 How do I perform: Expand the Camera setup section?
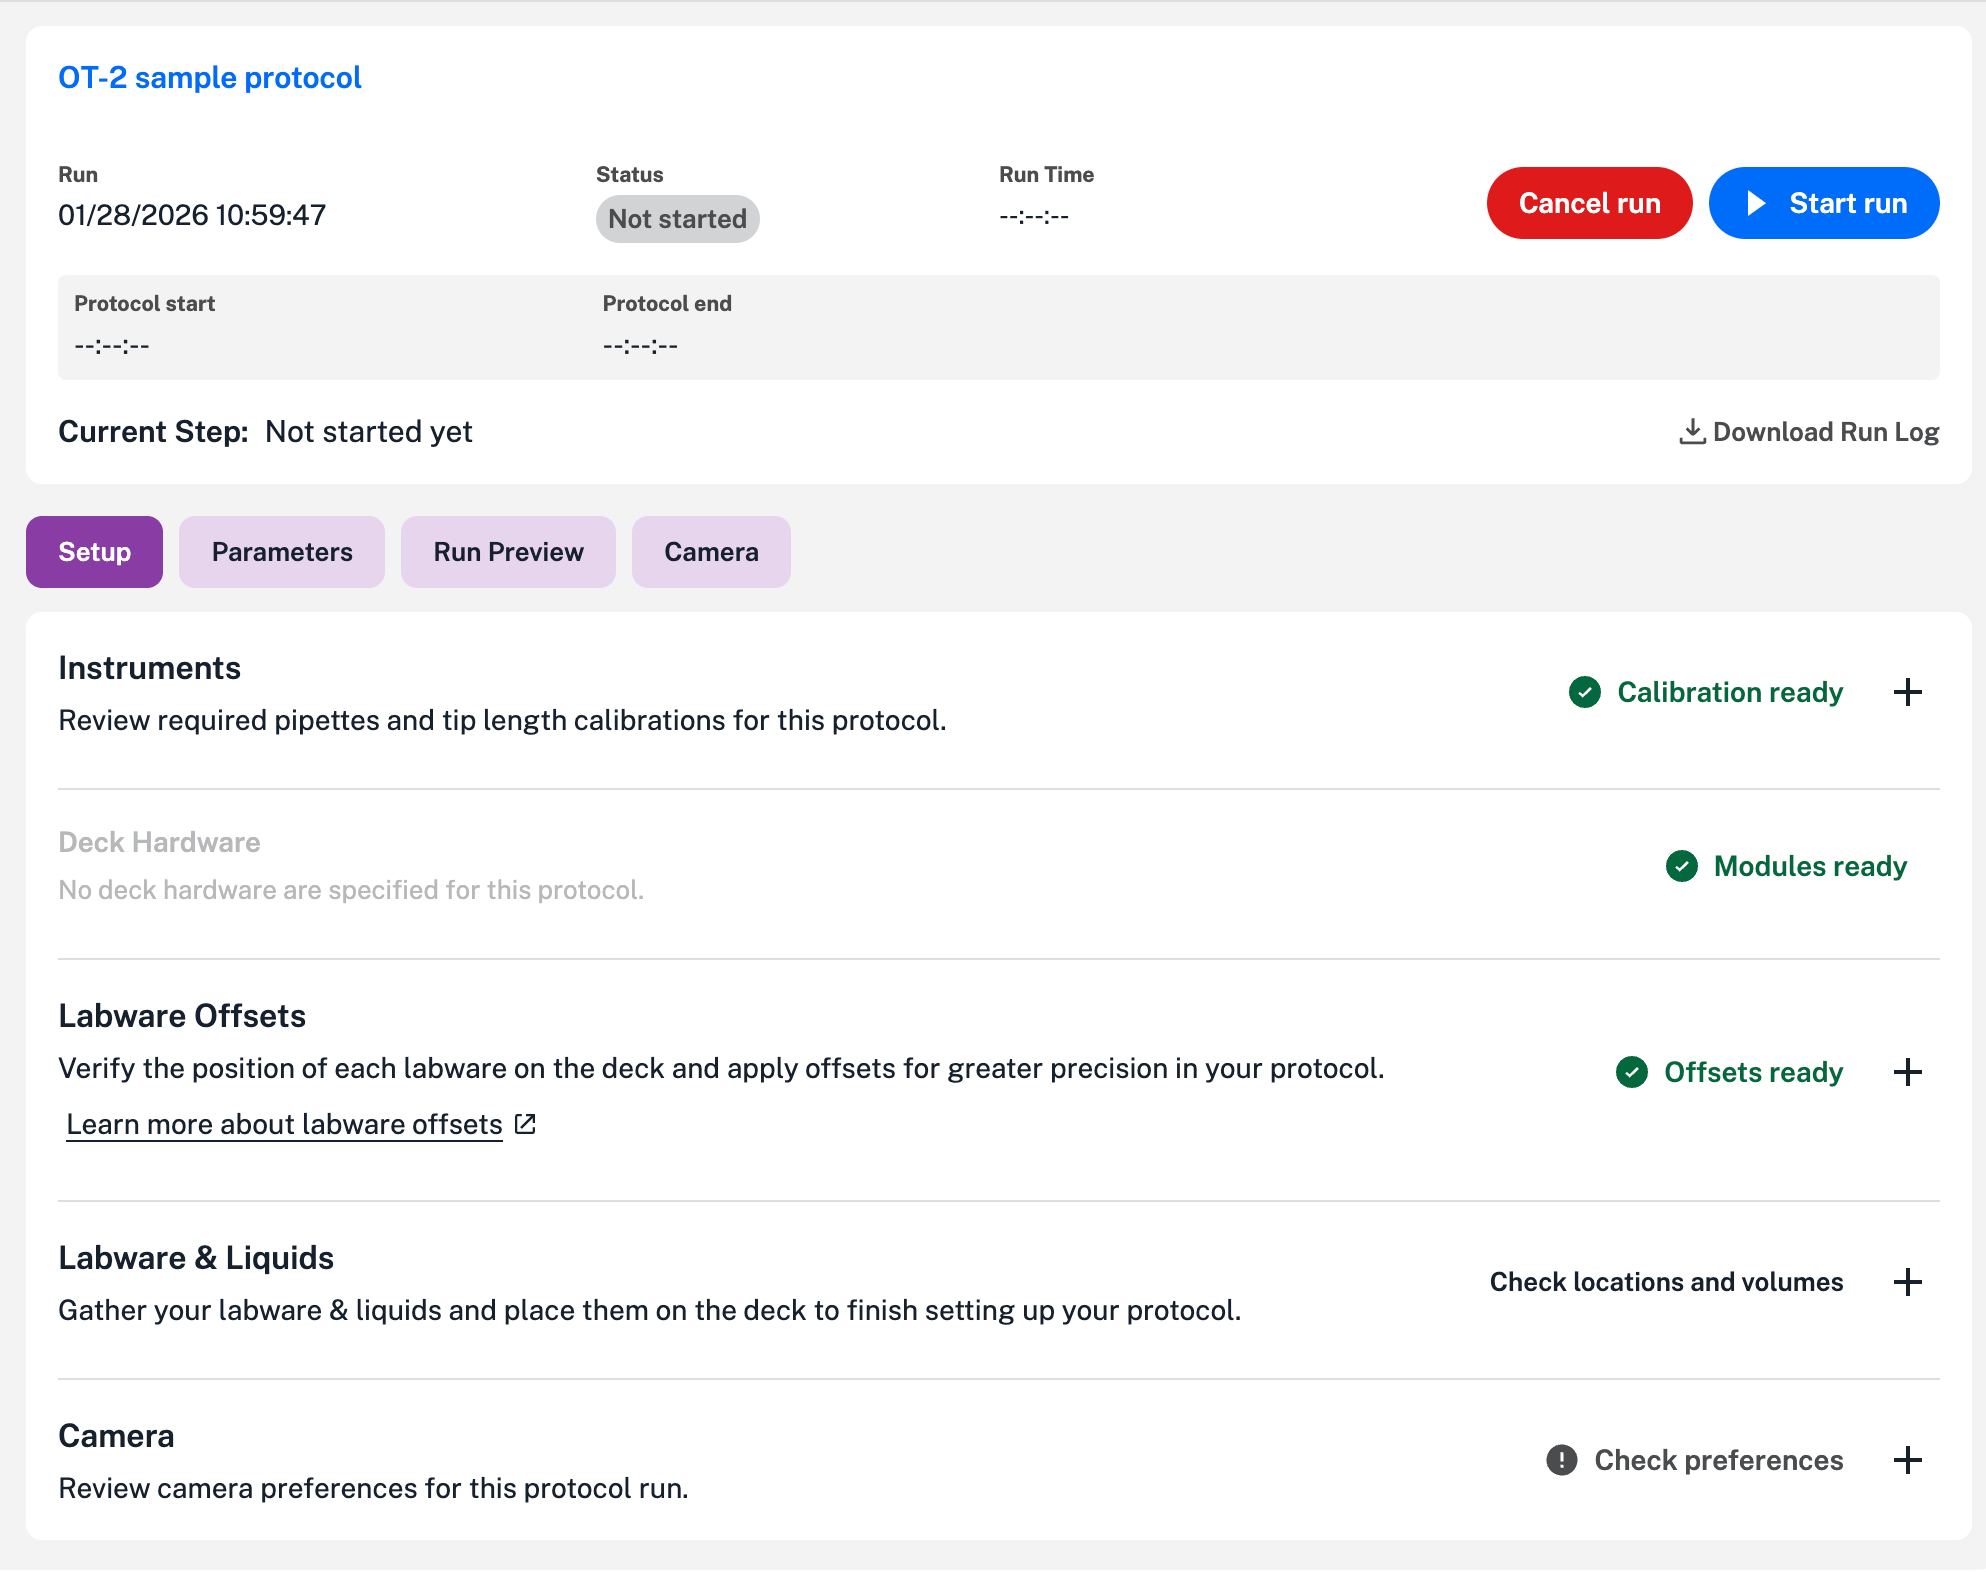tap(1907, 1460)
